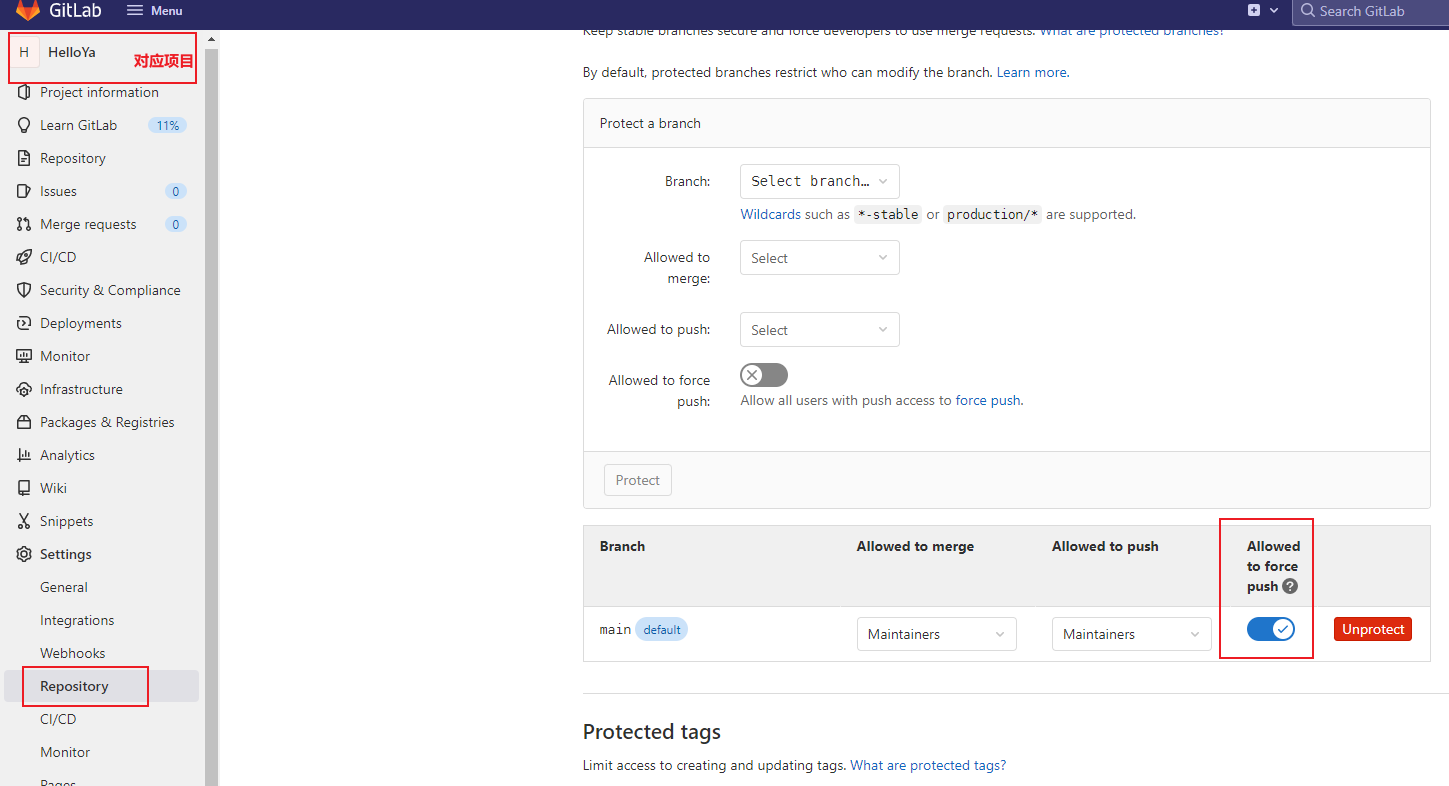Open the Allowed to push Select dropdown
The height and width of the screenshot is (786, 1449).
[820, 330]
